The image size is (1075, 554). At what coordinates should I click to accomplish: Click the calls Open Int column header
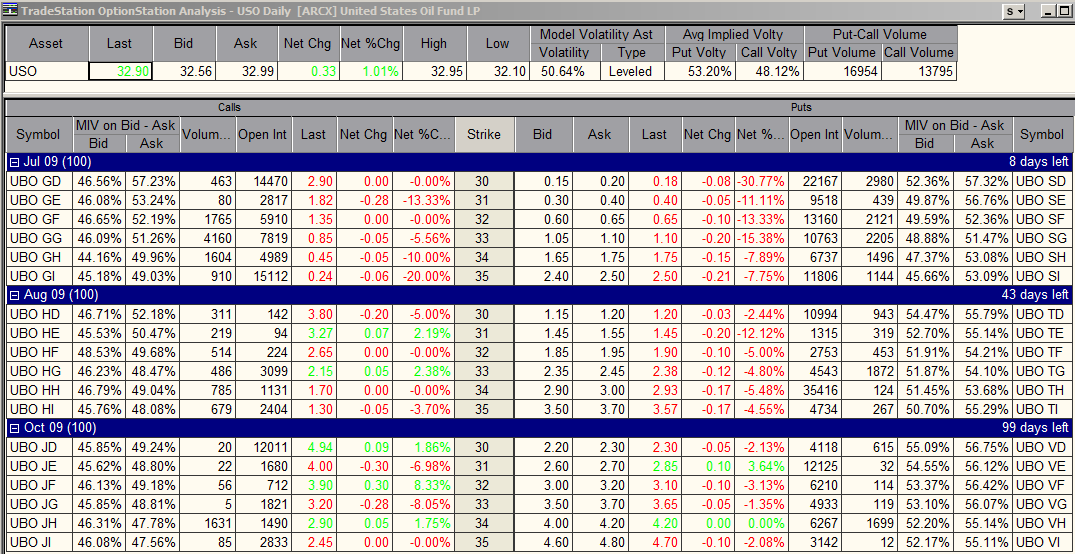tap(264, 134)
